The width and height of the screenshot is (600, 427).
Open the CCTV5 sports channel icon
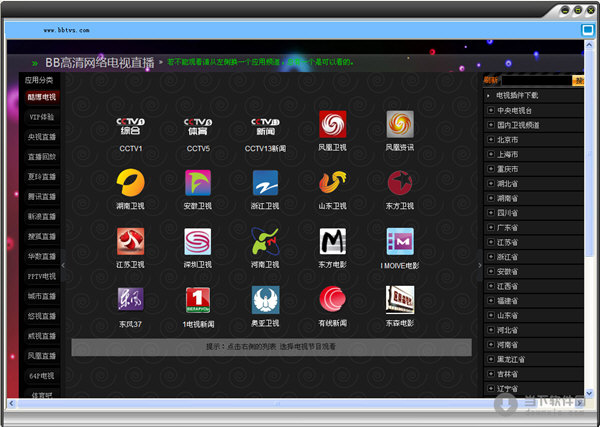pos(198,126)
